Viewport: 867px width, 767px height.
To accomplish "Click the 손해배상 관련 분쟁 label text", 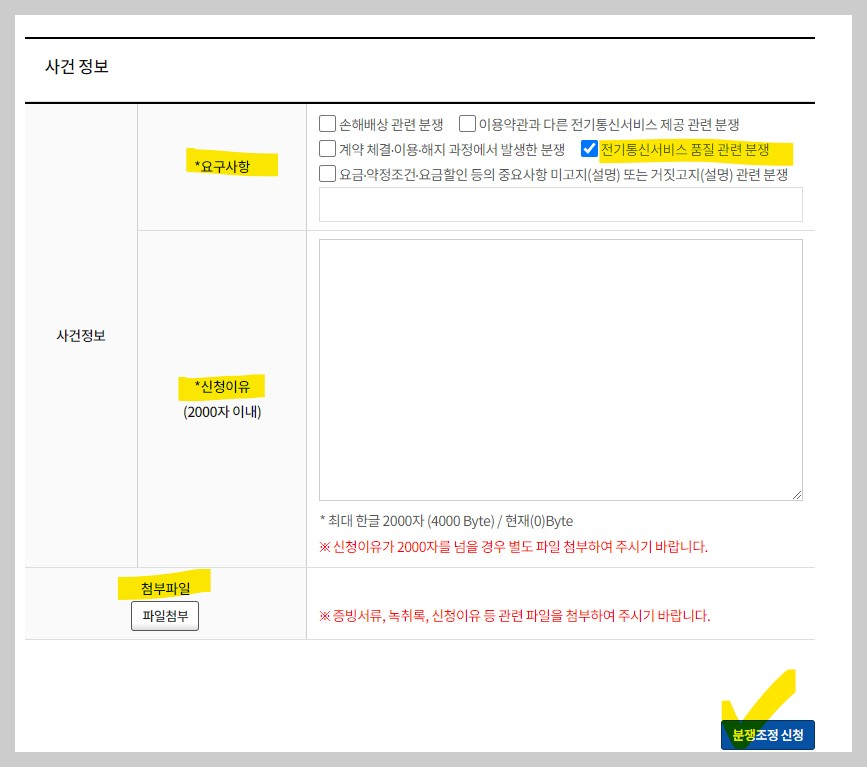I will (x=391, y=124).
